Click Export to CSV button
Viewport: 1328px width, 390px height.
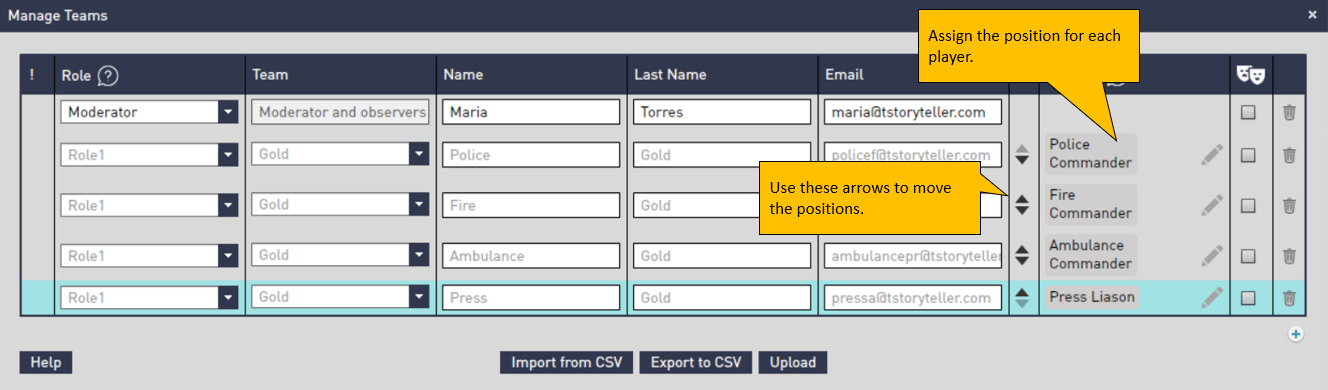click(696, 362)
